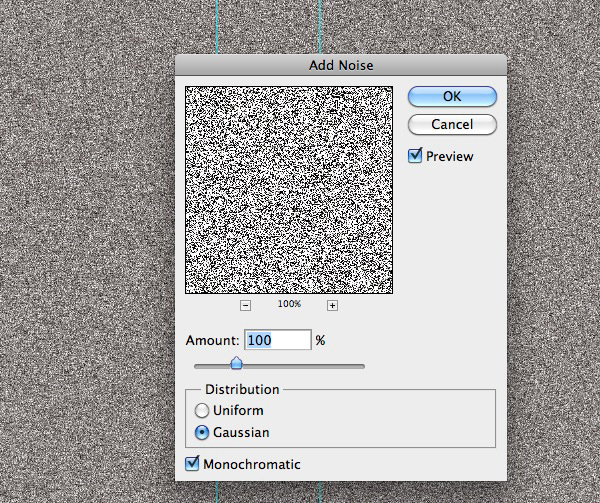This screenshot has width=600, height=503.
Task: Disable the Monochromatic checkbox
Action: pyautogui.click(x=192, y=463)
